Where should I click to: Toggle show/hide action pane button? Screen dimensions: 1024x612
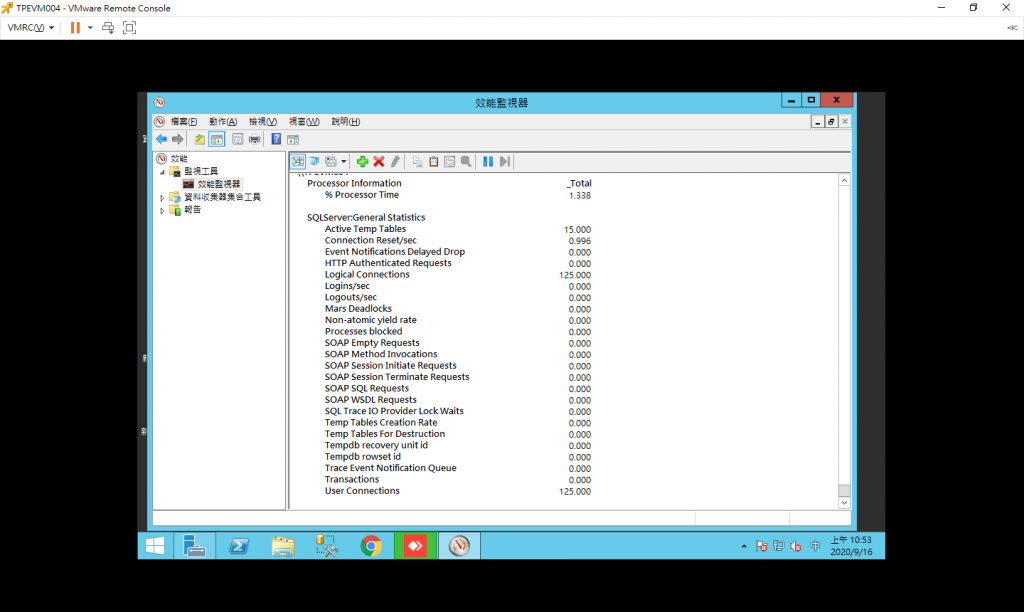pyautogui.click(x=293, y=139)
